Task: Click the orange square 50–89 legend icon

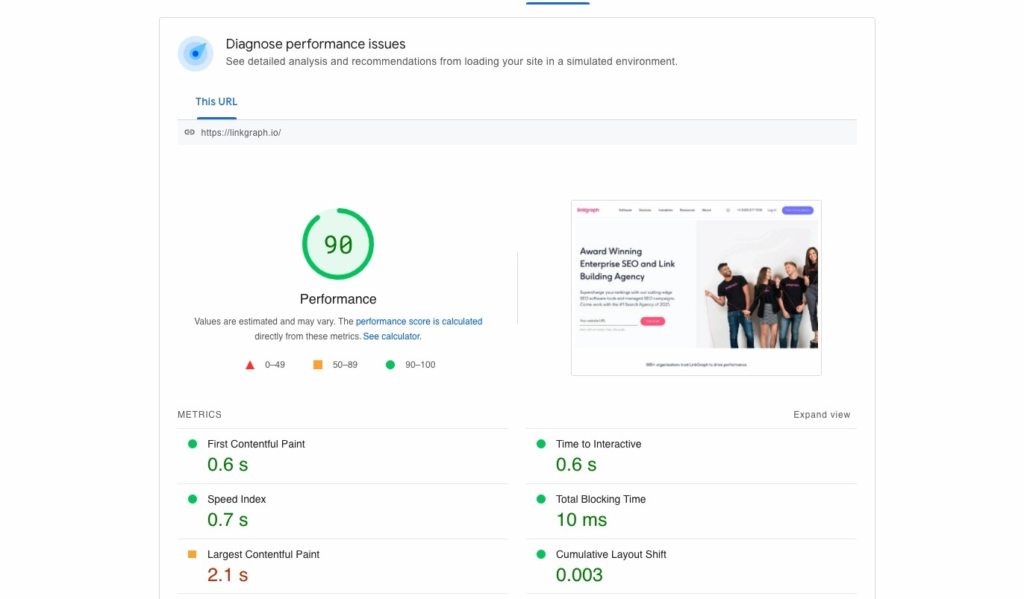Action: tap(318, 364)
